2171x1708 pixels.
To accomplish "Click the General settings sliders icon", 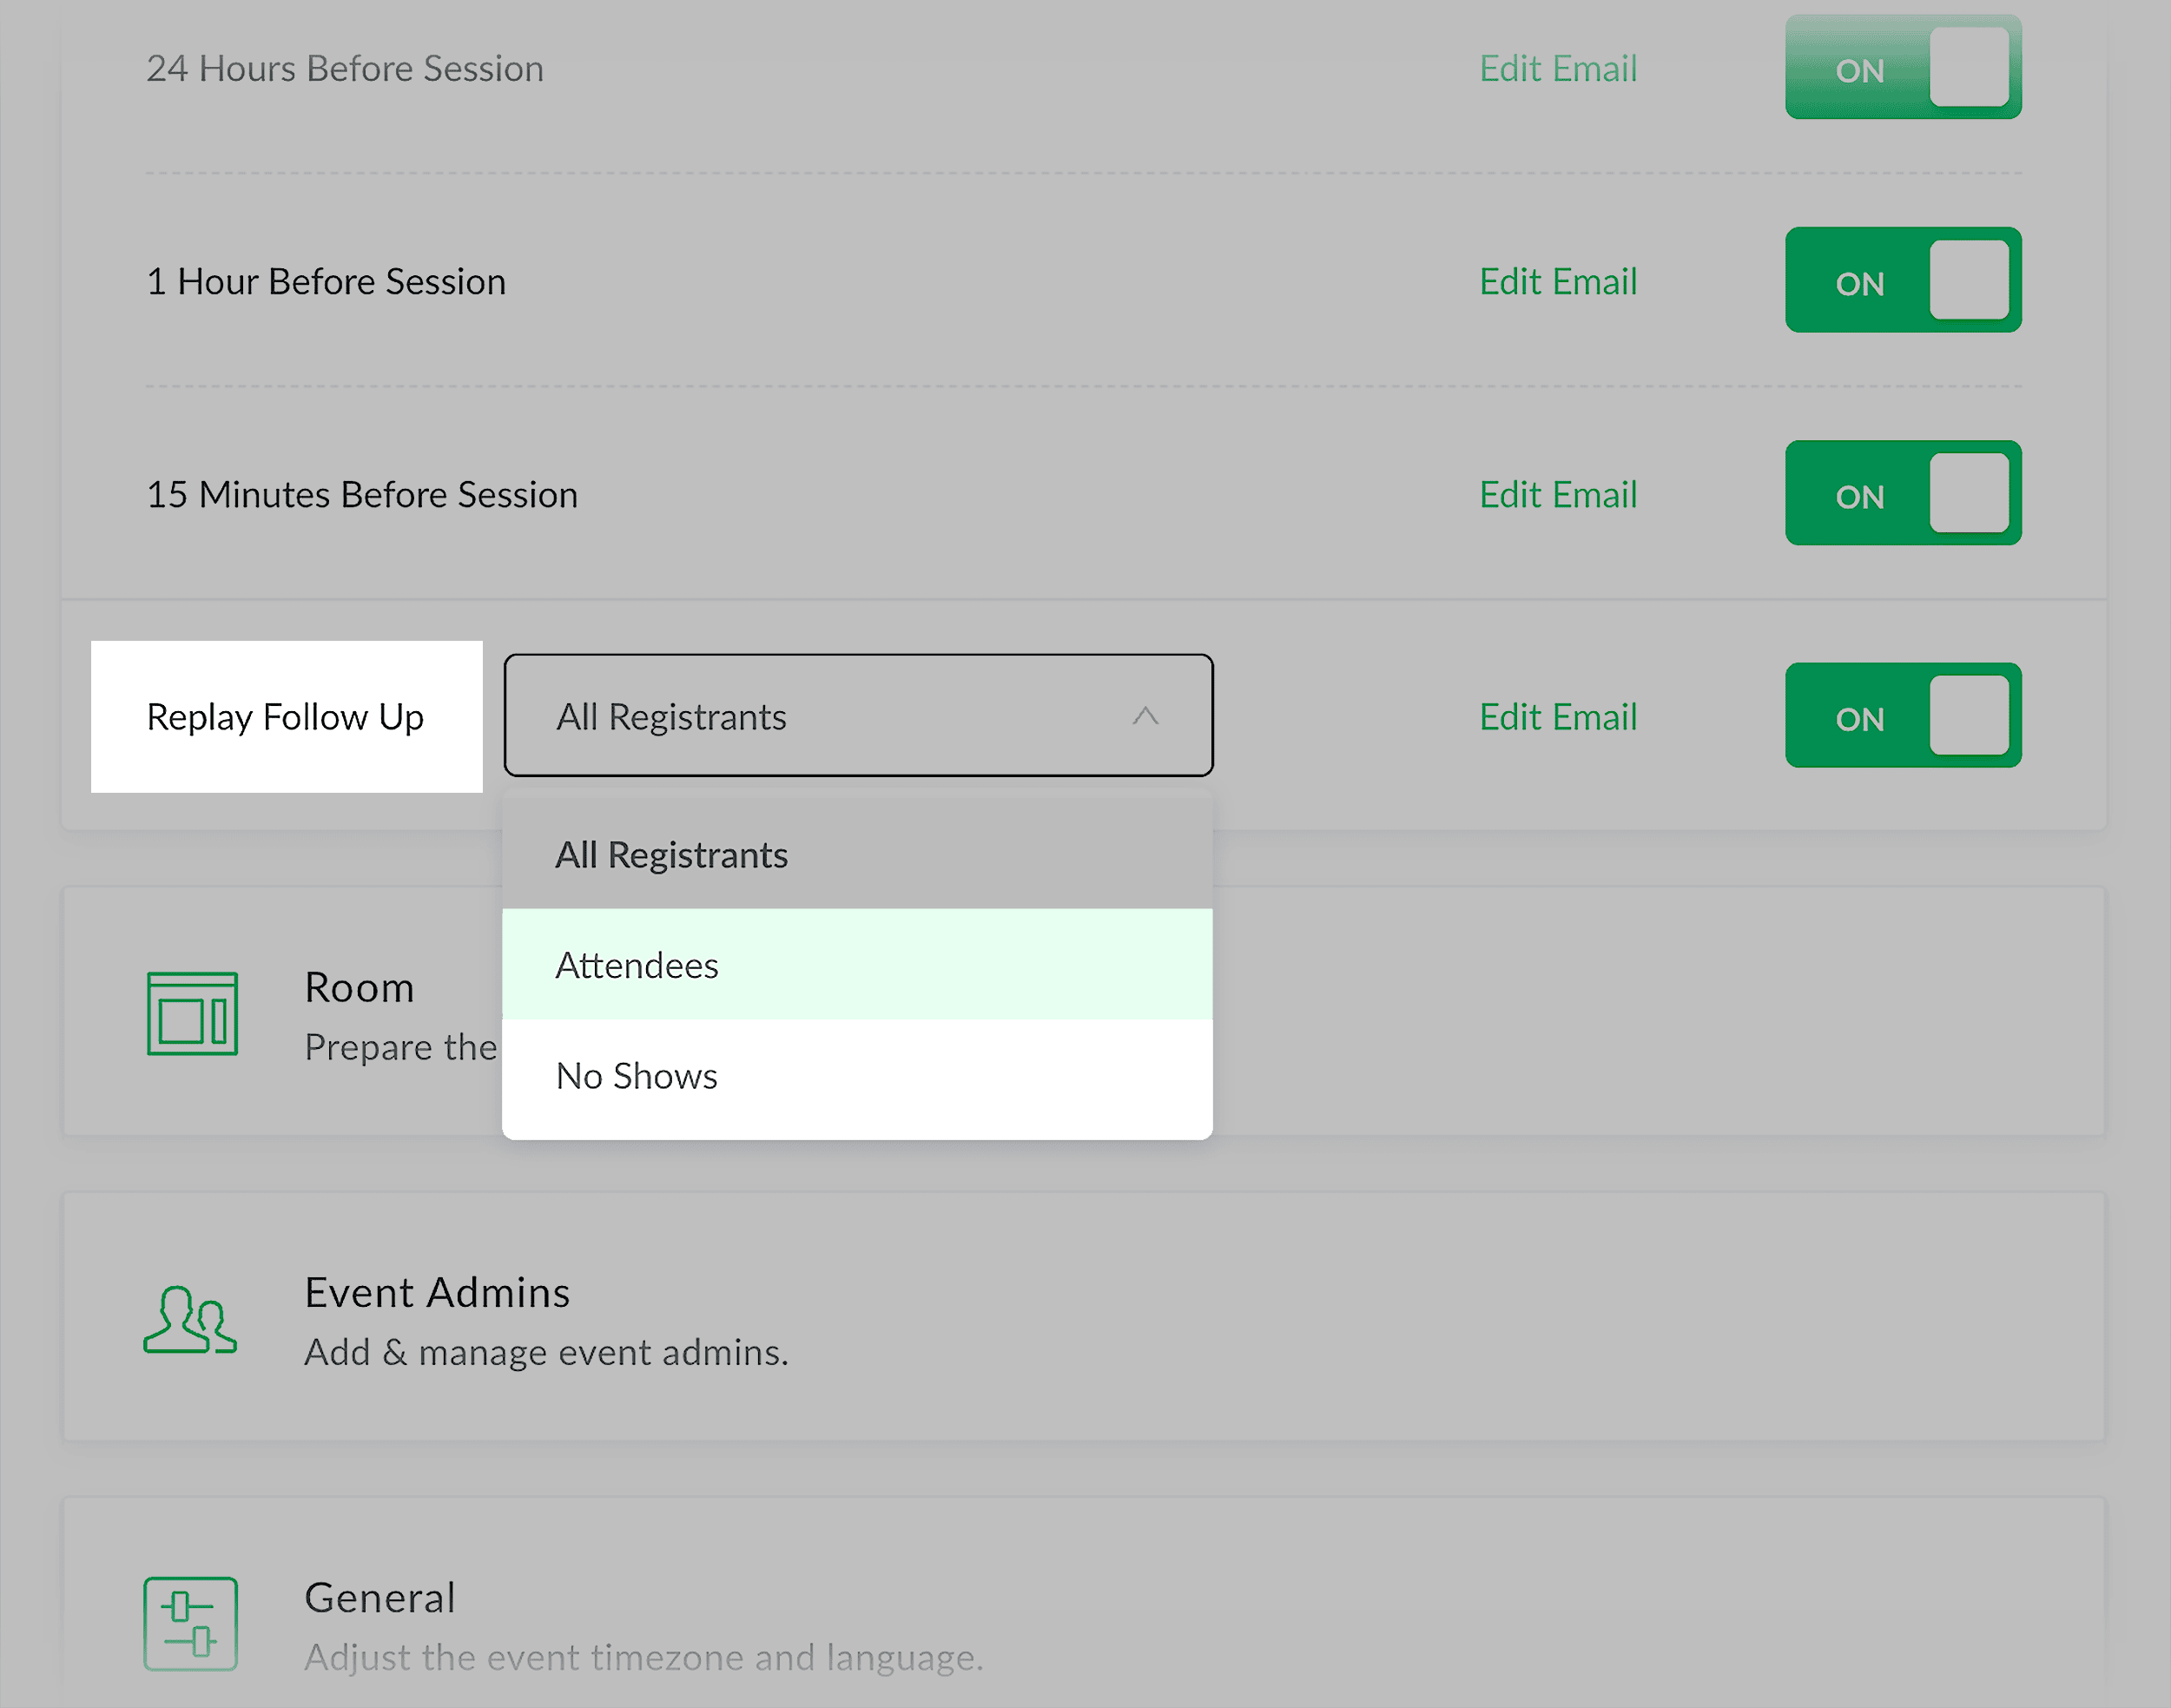I will (190, 1624).
